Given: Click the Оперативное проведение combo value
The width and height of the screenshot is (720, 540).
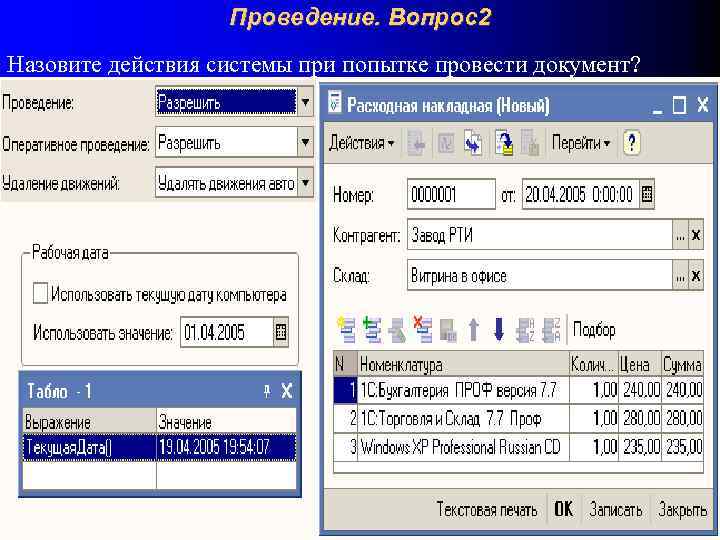Looking at the screenshot, I should [226, 142].
